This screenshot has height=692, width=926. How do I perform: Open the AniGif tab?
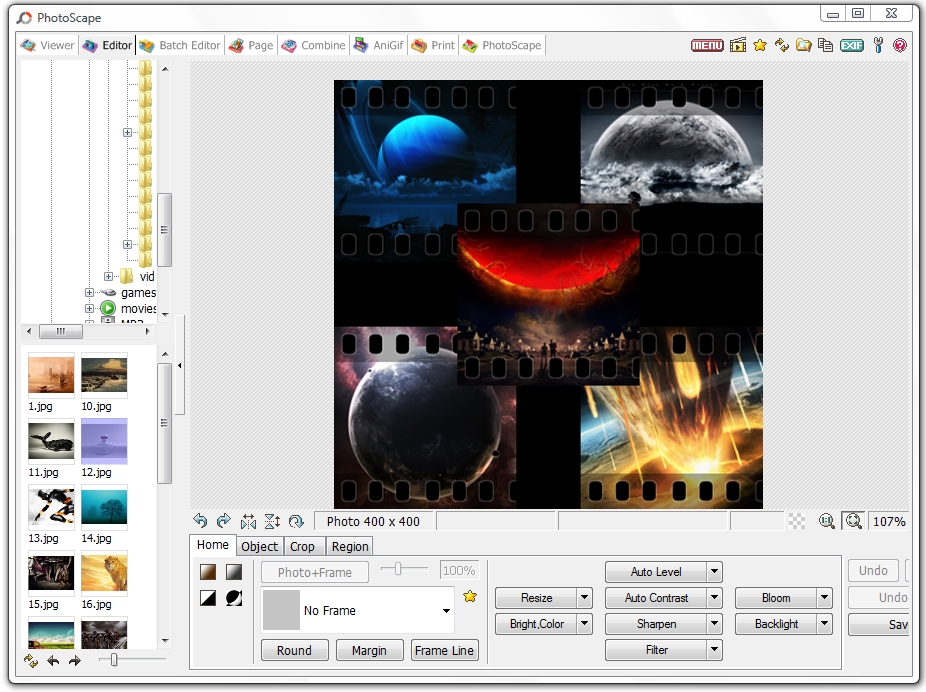click(379, 45)
